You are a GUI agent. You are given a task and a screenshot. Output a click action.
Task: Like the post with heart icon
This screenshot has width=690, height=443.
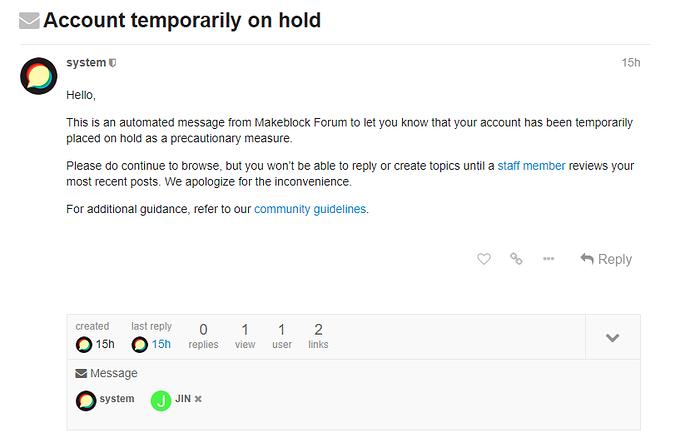point(484,259)
